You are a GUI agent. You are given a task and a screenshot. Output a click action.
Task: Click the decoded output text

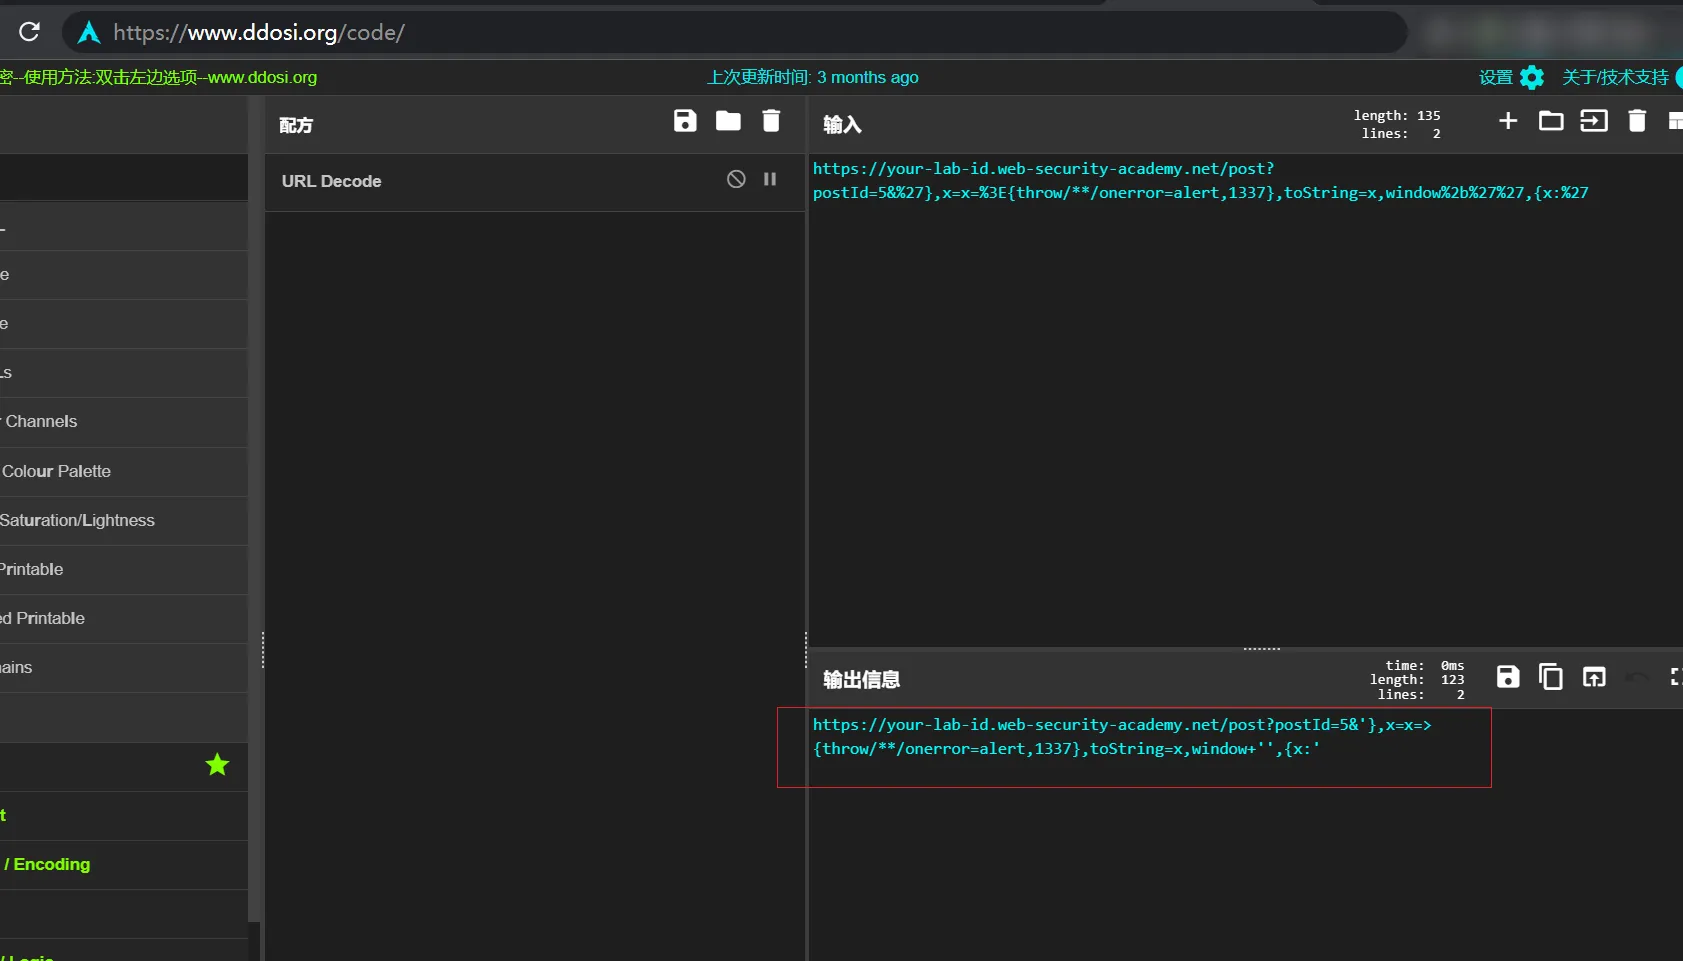tap(1121, 737)
